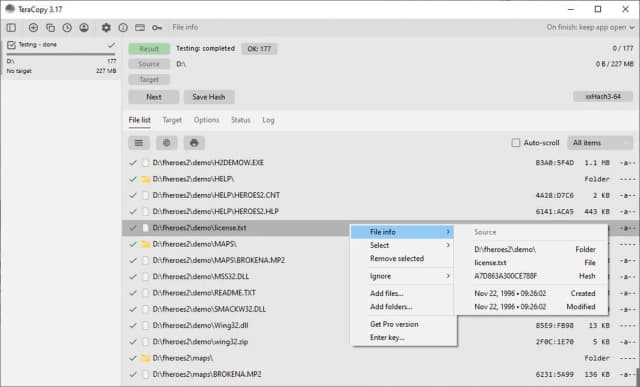Click the green check beside wing32.zip
The image size is (640, 387).
pyautogui.click(x=133, y=342)
